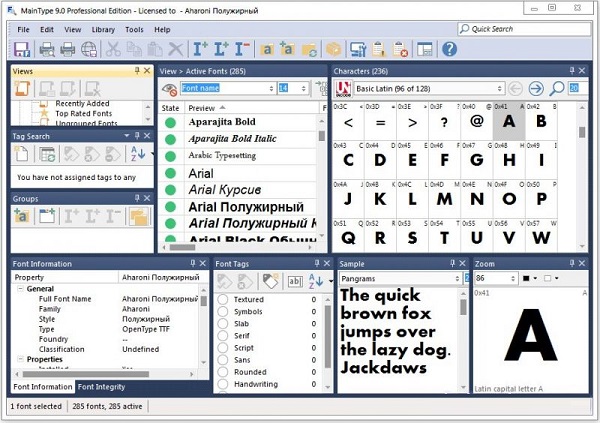Click the Paste clipboard icon
Viewport: 600px width, 423px height.
[155, 49]
